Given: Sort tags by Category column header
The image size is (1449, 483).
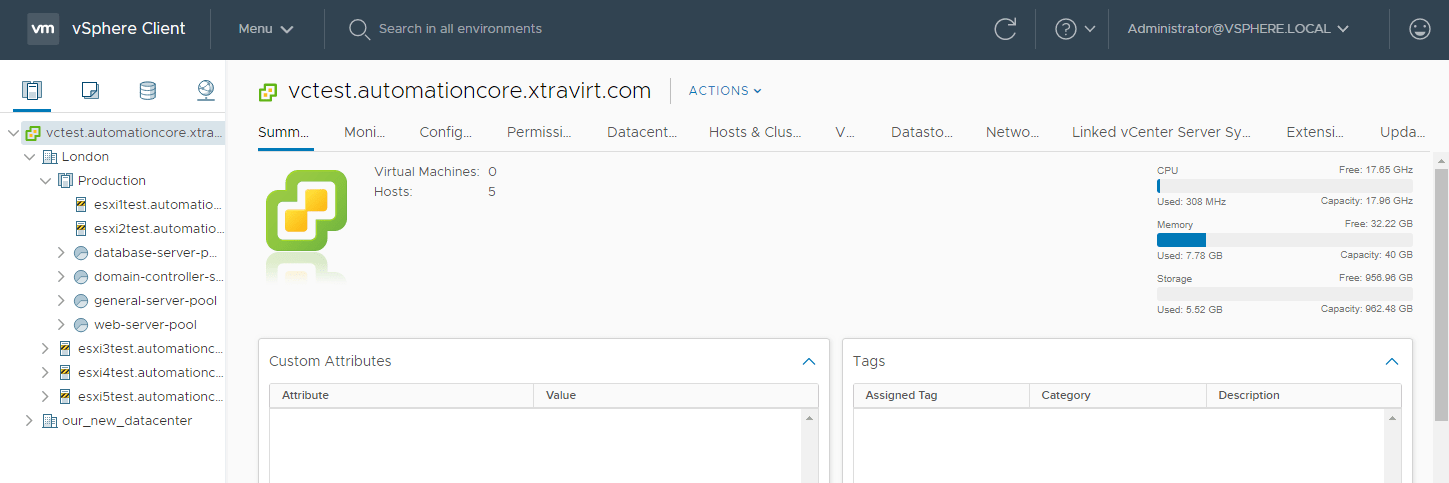Looking at the screenshot, I should (1118, 395).
